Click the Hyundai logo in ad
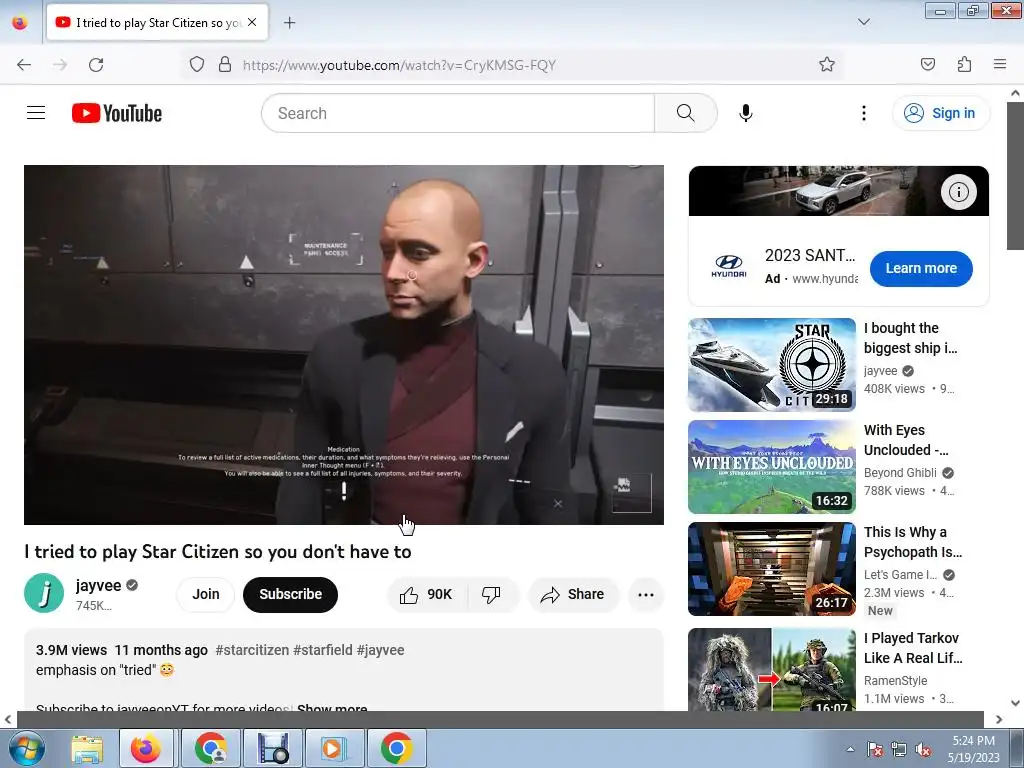 (x=728, y=266)
